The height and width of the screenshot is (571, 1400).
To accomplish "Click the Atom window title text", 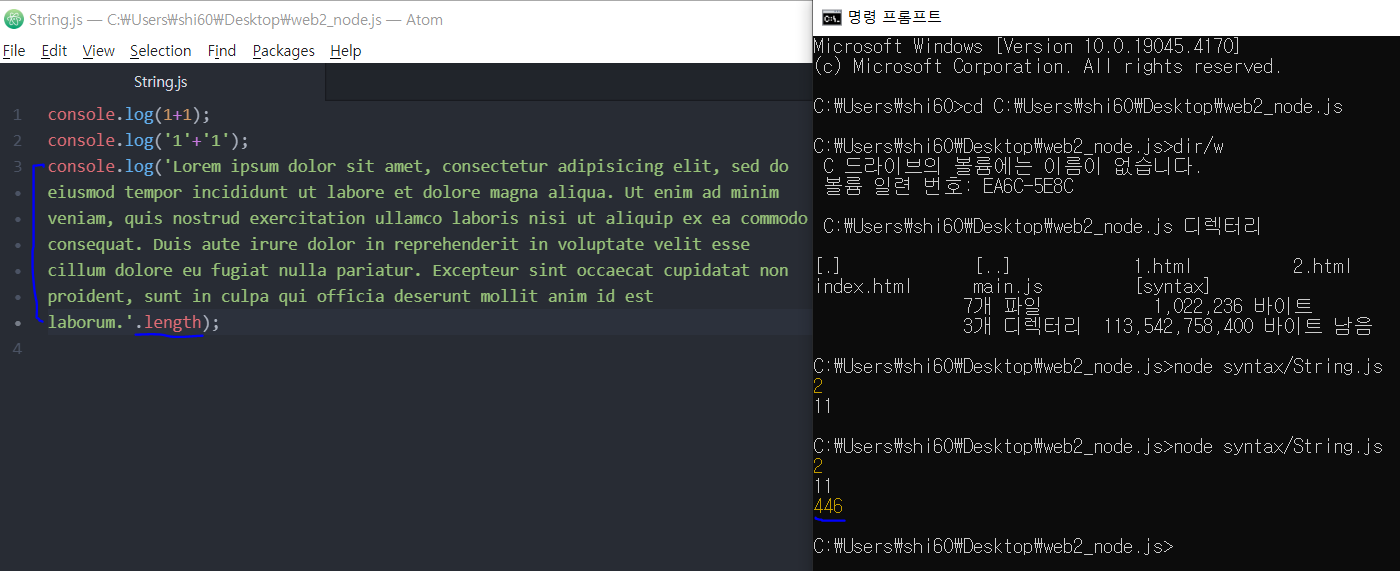I will coord(236,19).
